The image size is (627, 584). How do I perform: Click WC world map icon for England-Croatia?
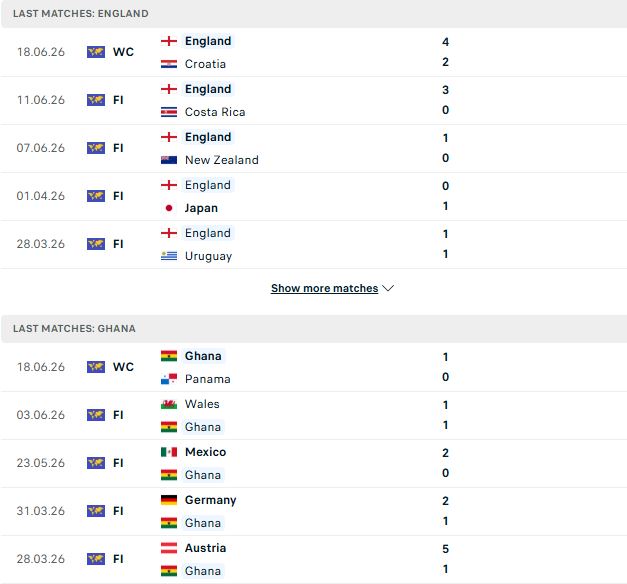[96, 52]
